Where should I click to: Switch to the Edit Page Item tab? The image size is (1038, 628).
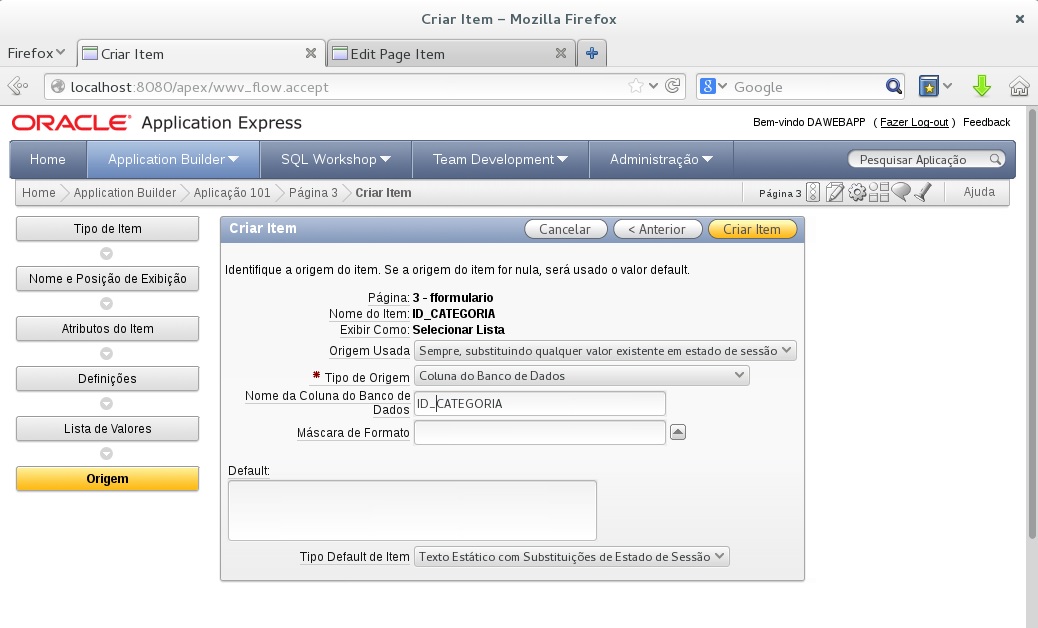pos(449,54)
